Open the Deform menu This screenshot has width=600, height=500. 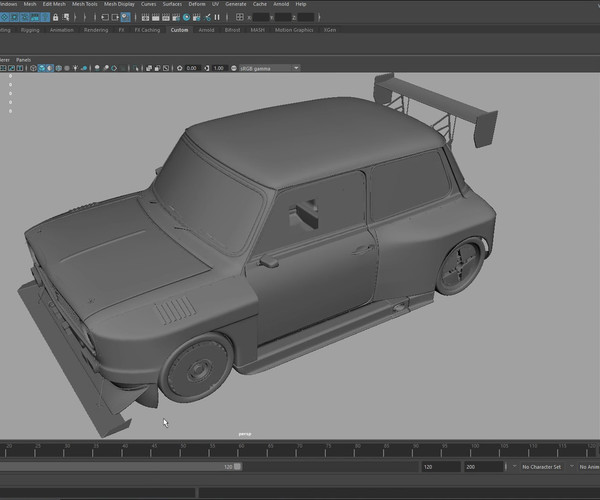tap(197, 4)
